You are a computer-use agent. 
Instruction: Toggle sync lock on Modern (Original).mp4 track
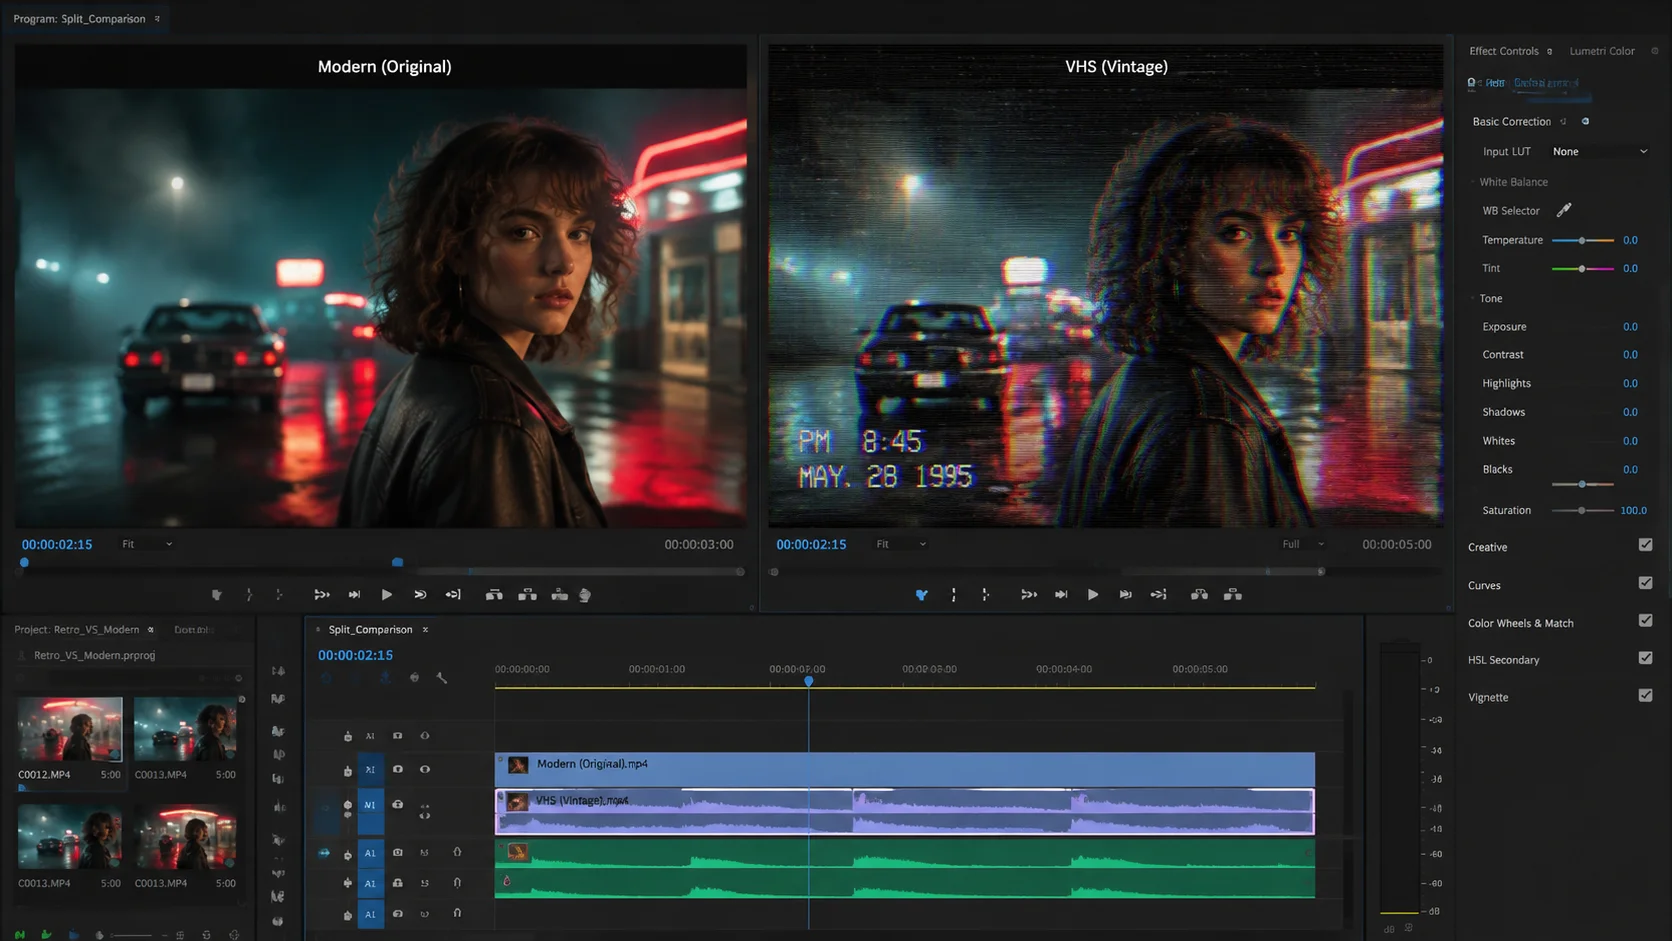(398, 769)
